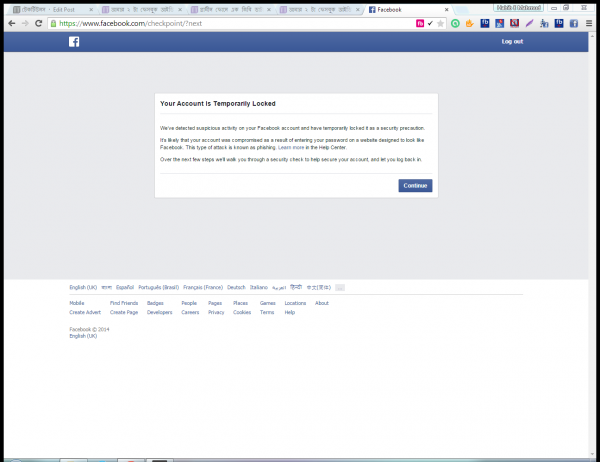Click the light-blue Facebook 'f' extension icon

574,23
